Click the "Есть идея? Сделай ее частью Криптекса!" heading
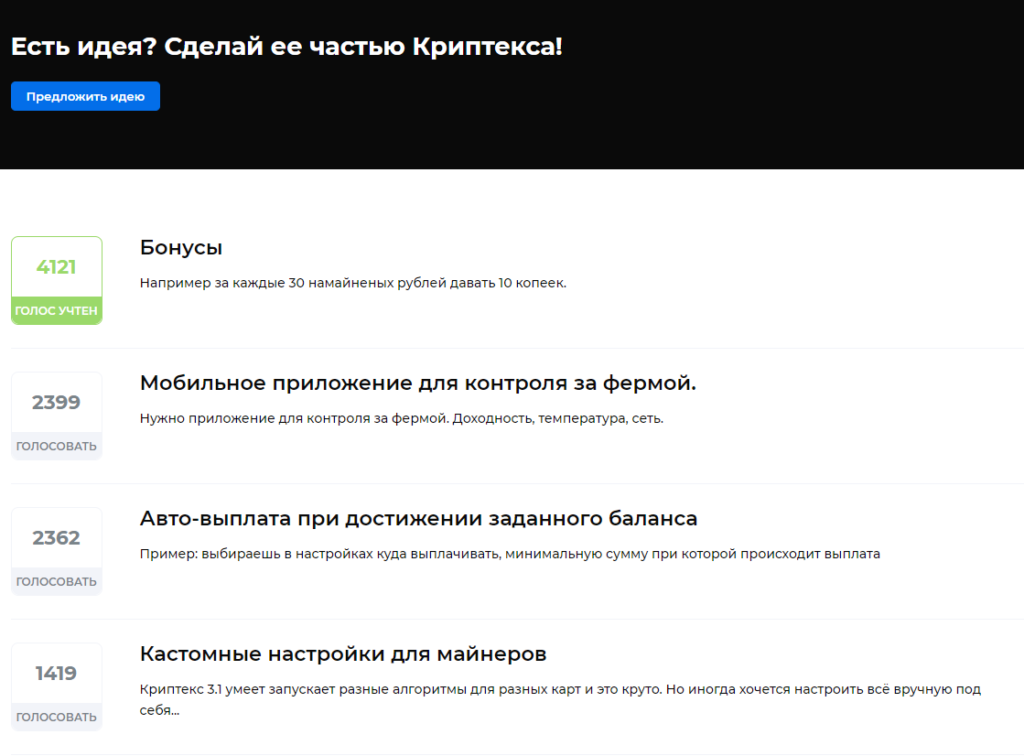Image resolution: width=1024 pixels, height=756 pixels. (287, 46)
